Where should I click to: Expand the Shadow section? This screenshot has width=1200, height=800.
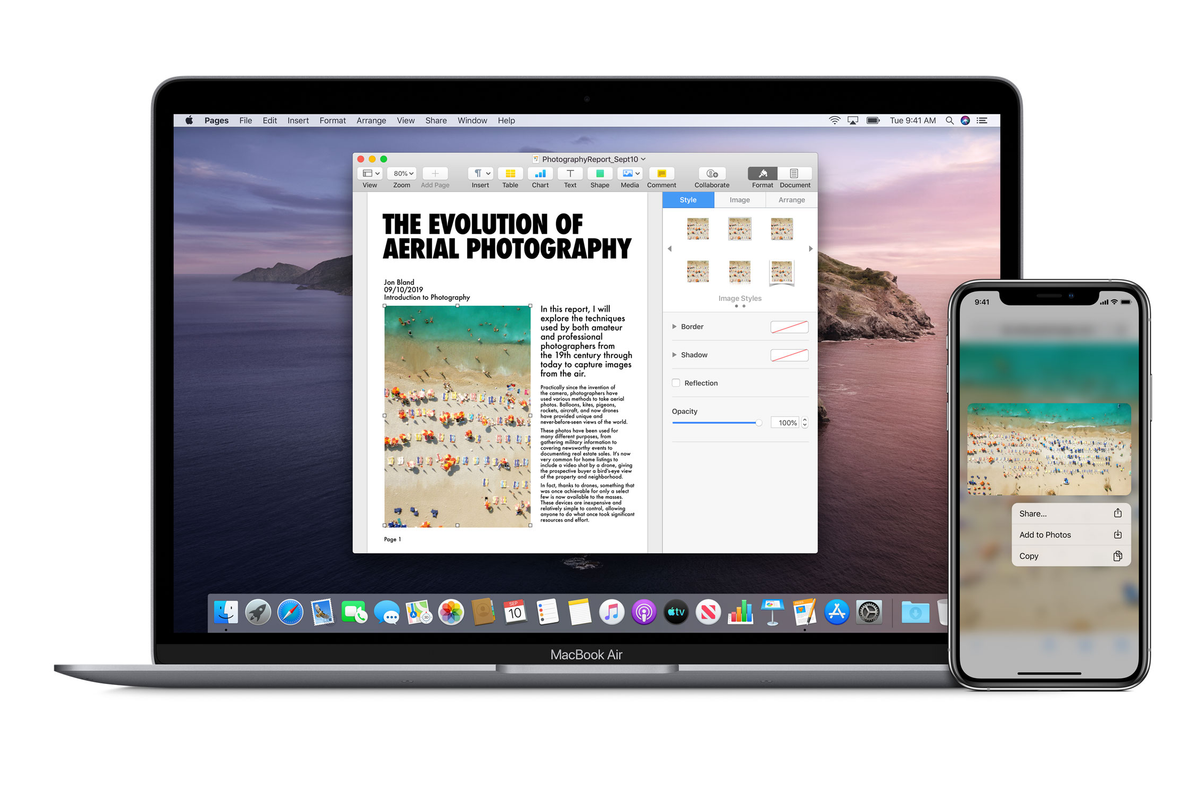coord(674,355)
